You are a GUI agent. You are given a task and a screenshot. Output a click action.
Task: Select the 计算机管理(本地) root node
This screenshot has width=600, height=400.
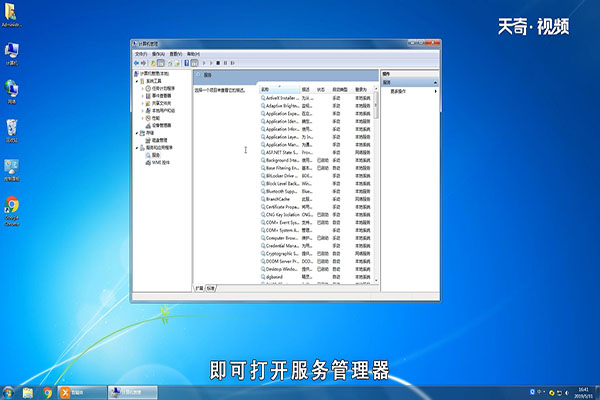(152, 73)
